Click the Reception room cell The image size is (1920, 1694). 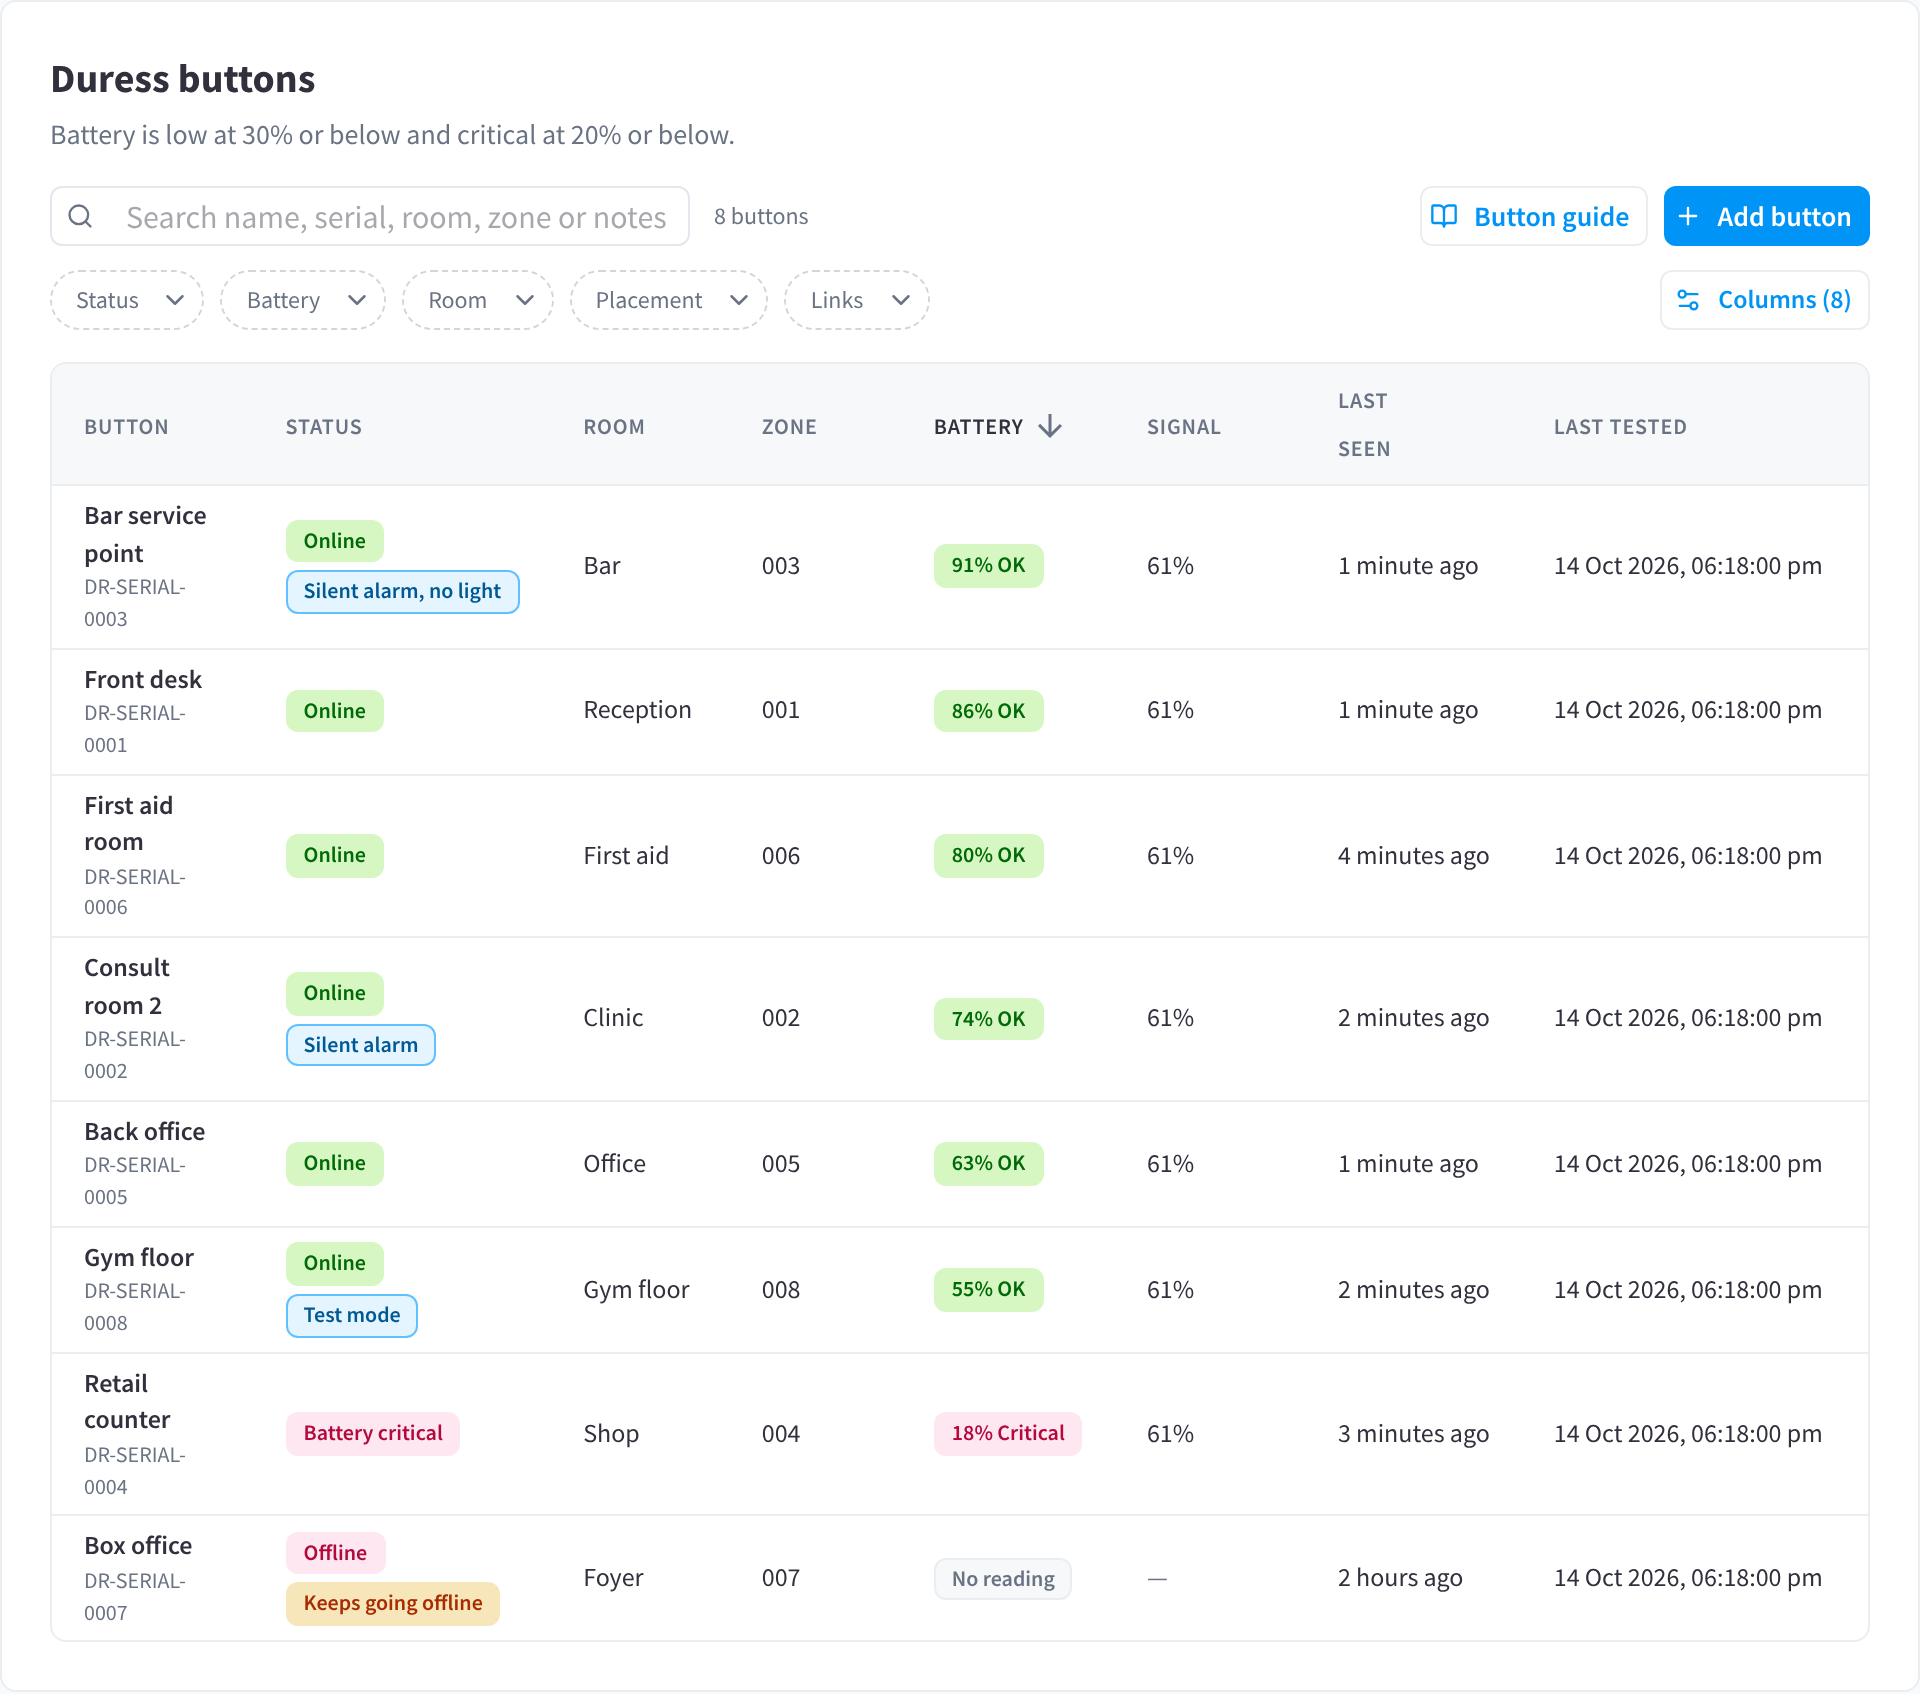pyautogui.click(x=637, y=710)
